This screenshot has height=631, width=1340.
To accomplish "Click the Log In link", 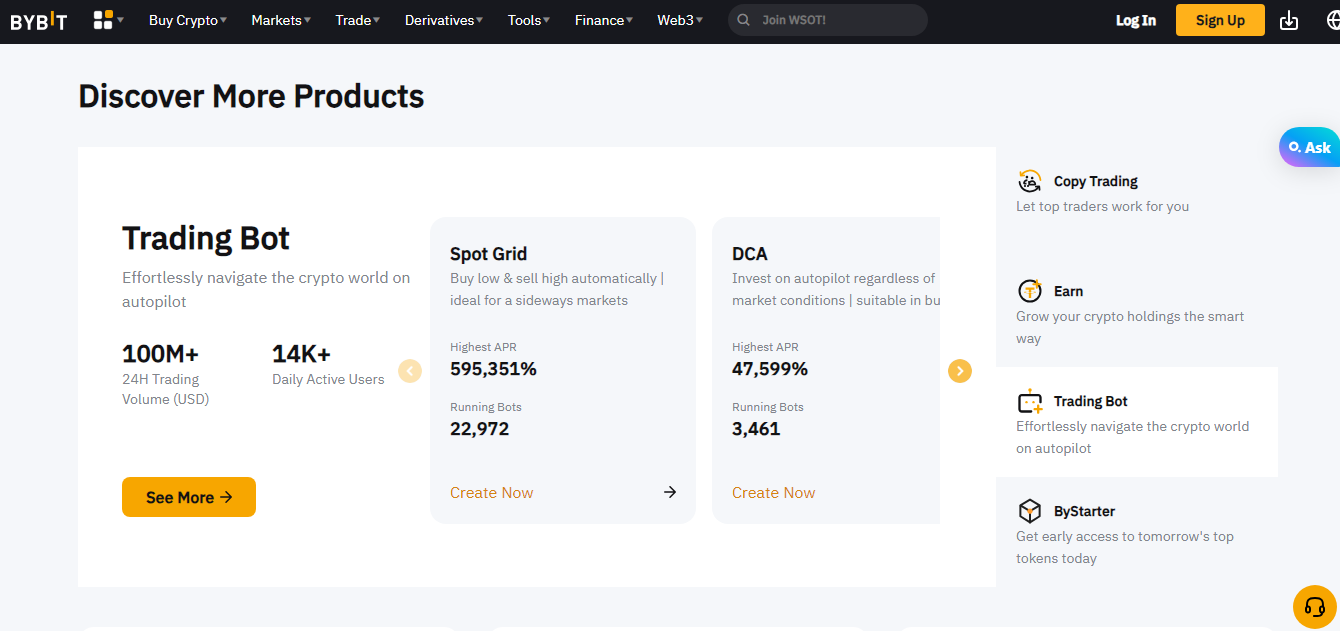I will (1136, 20).
